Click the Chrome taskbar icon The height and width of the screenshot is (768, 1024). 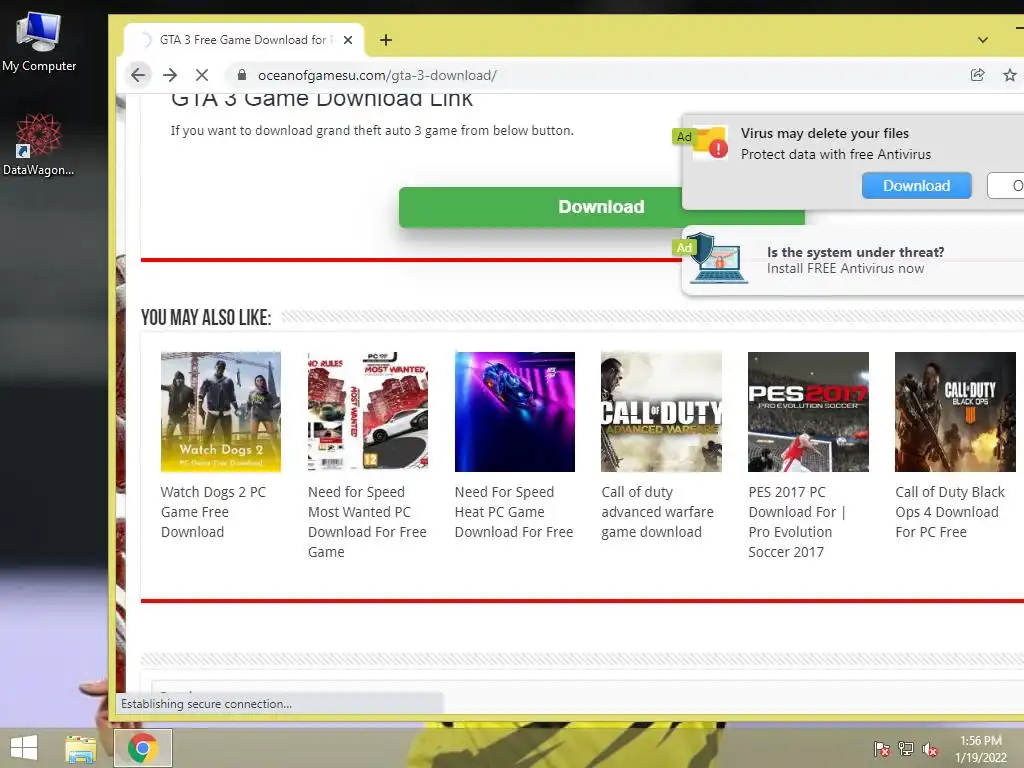point(143,748)
